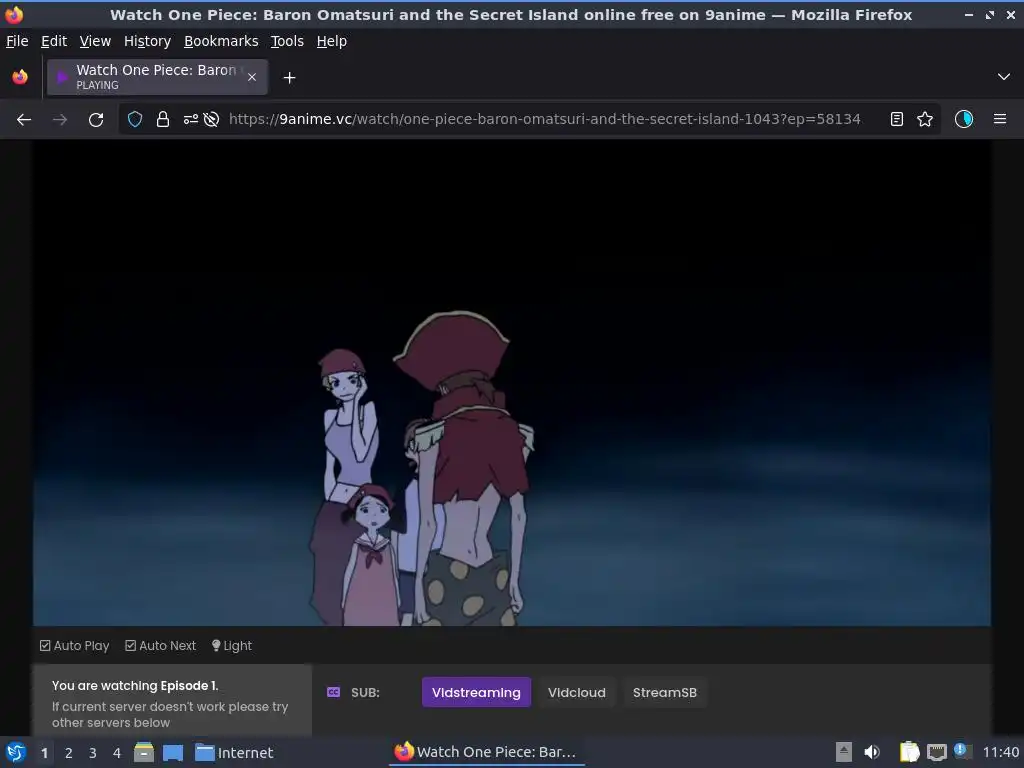Open the Help menu
Viewport: 1024px width, 768px height.
pos(332,41)
